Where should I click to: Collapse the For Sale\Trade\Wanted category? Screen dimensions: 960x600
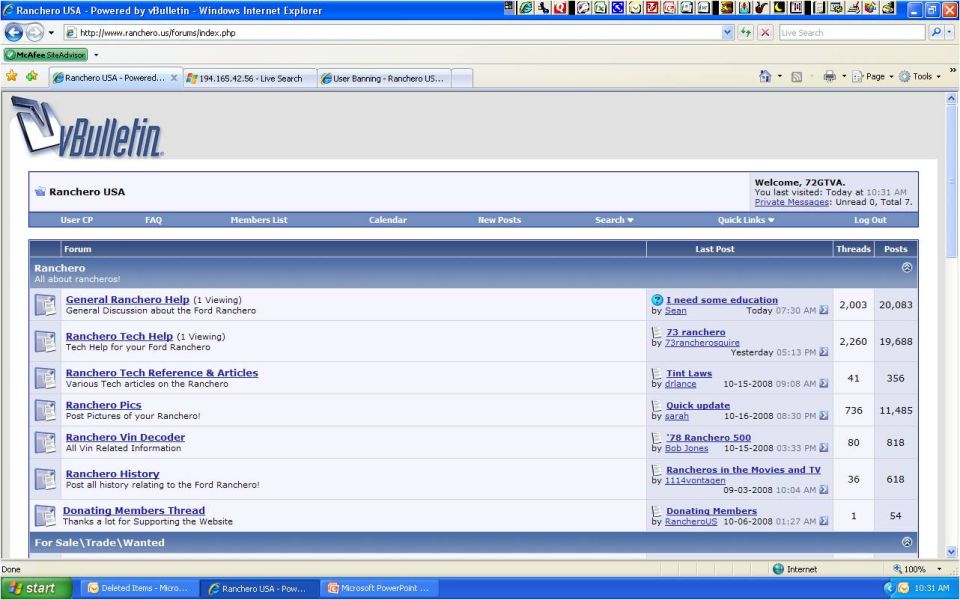[x=907, y=542]
